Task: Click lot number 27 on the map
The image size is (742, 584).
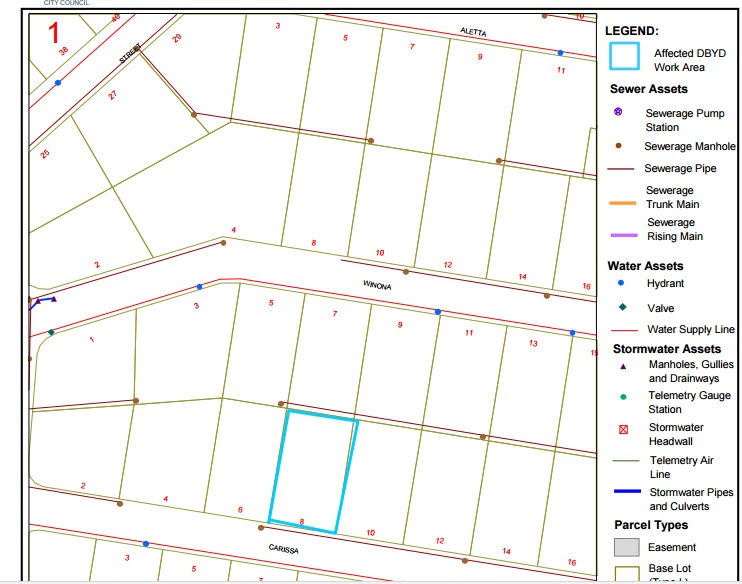Action: pyautogui.click(x=112, y=95)
